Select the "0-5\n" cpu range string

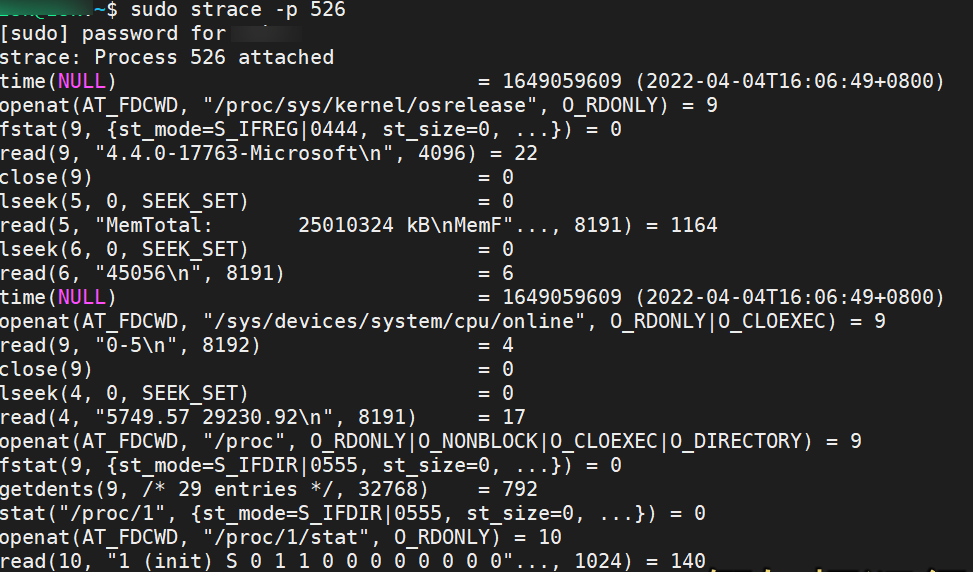click(x=136, y=345)
